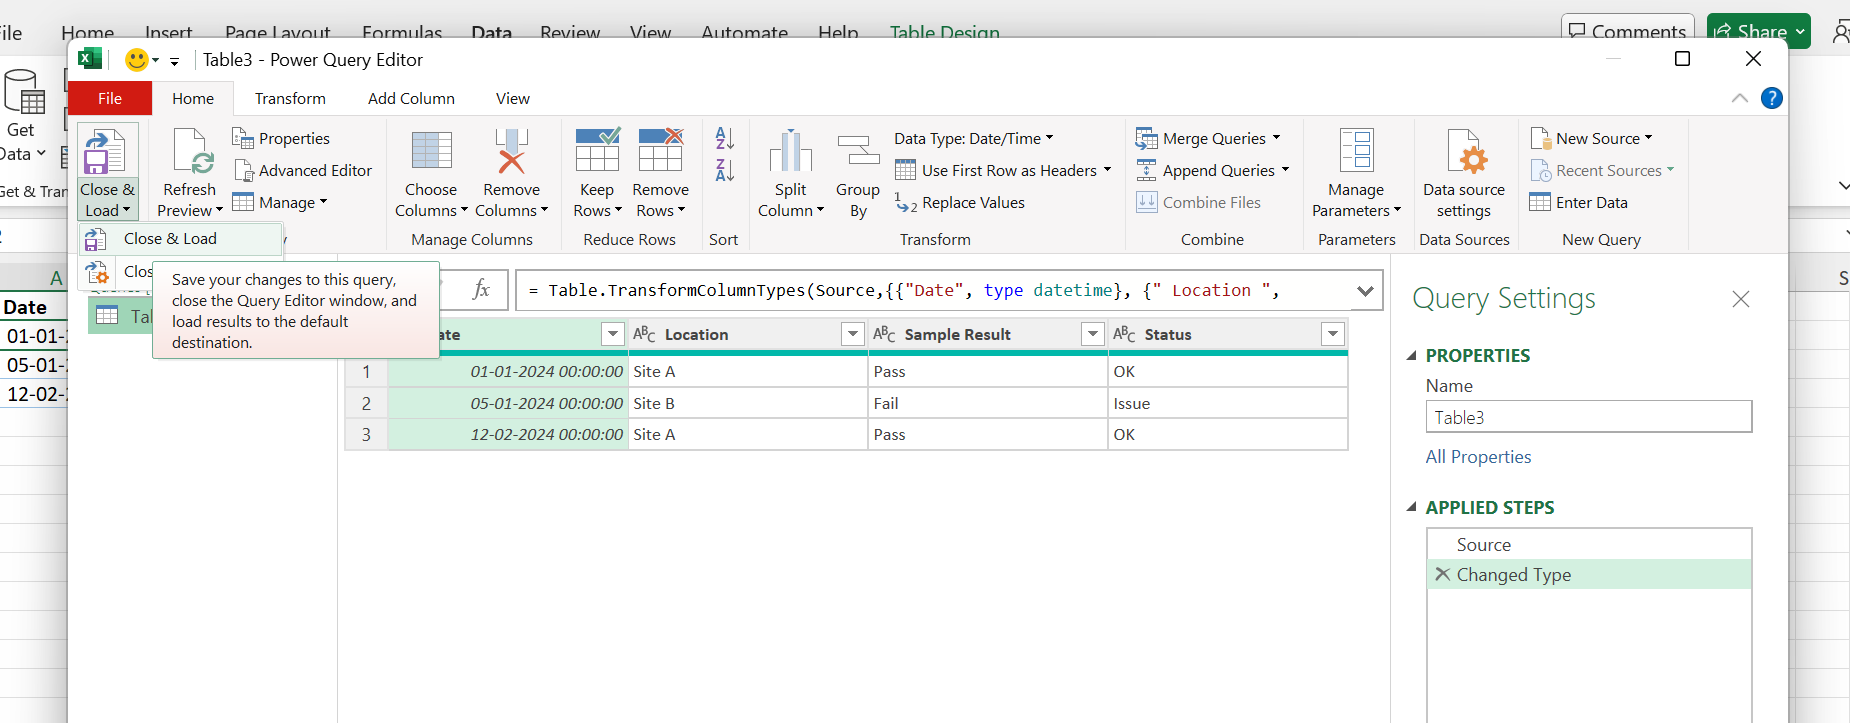Sort descending with the Z-A icon
This screenshot has width=1850, height=723.
click(x=725, y=170)
